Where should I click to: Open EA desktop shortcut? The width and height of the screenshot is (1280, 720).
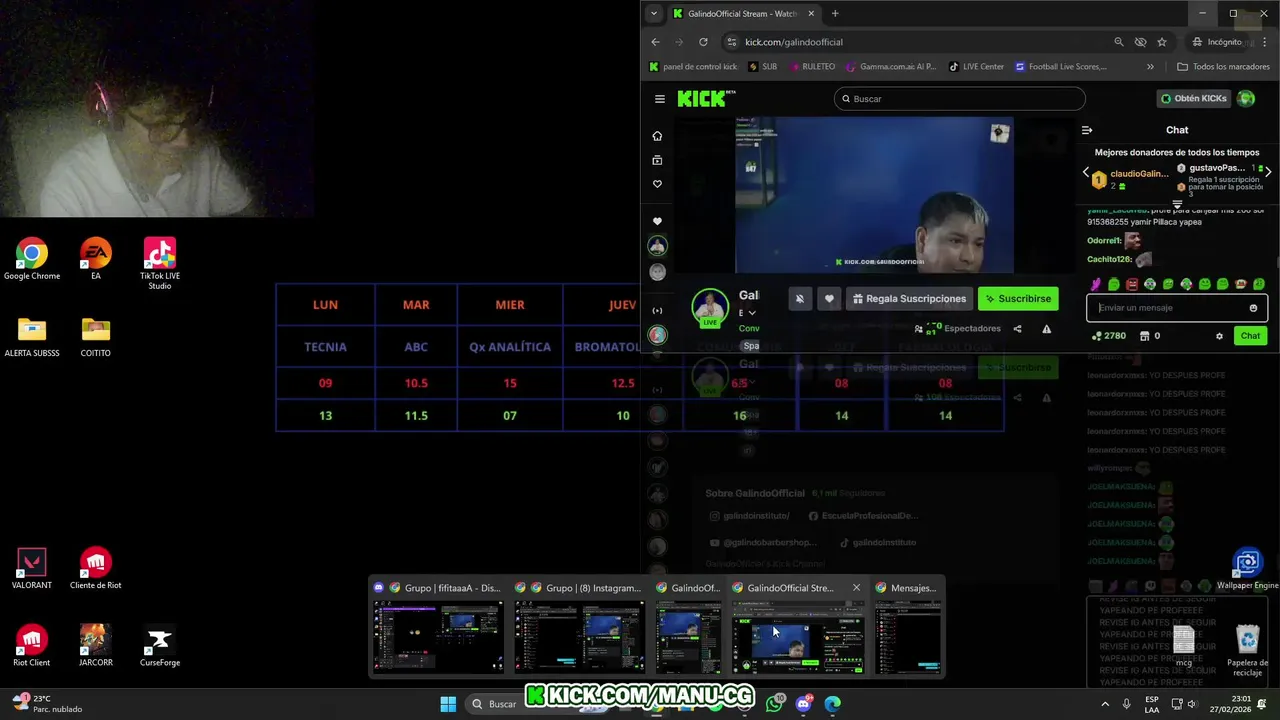(96, 259)
